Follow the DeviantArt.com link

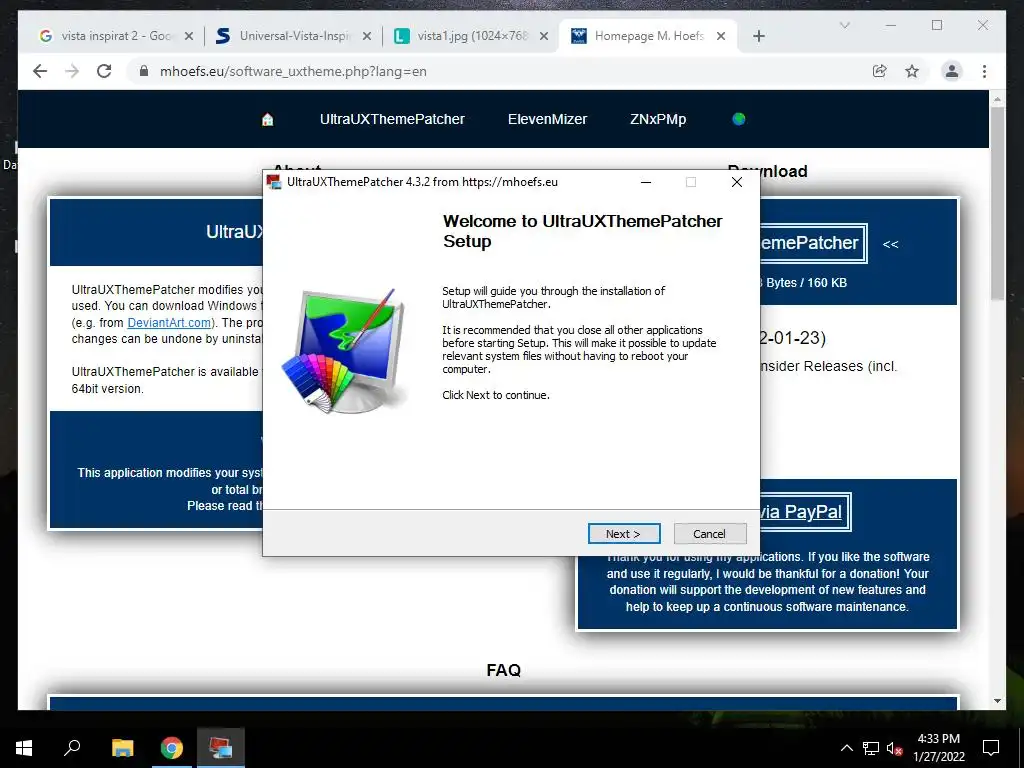169,323
